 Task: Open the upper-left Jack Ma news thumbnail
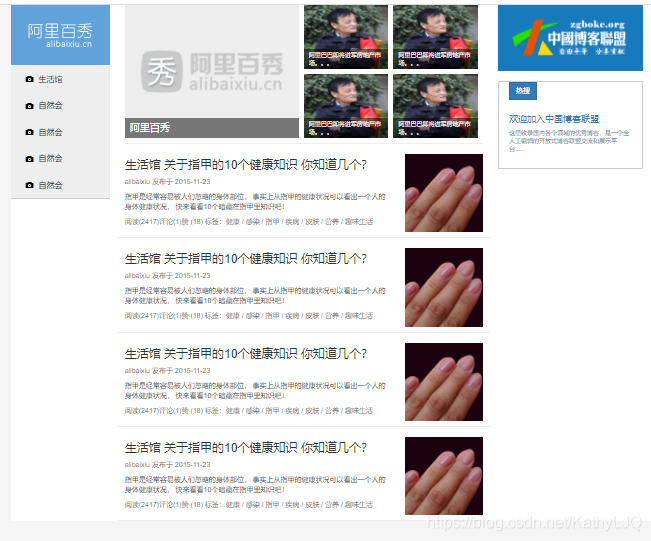[x=346, y=37]
